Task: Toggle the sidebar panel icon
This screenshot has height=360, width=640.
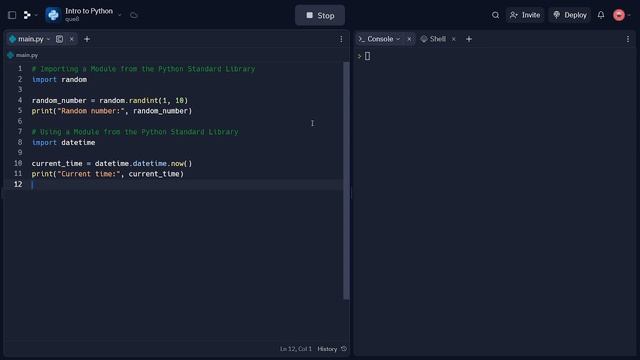Action: tap(12, 15)
